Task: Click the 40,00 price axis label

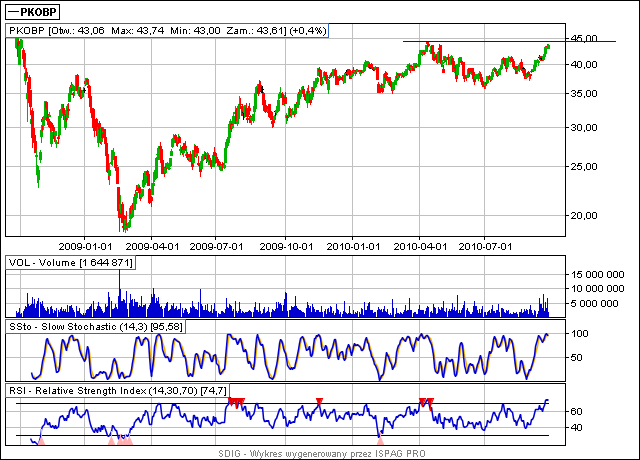Action: (x=584, y=64)
